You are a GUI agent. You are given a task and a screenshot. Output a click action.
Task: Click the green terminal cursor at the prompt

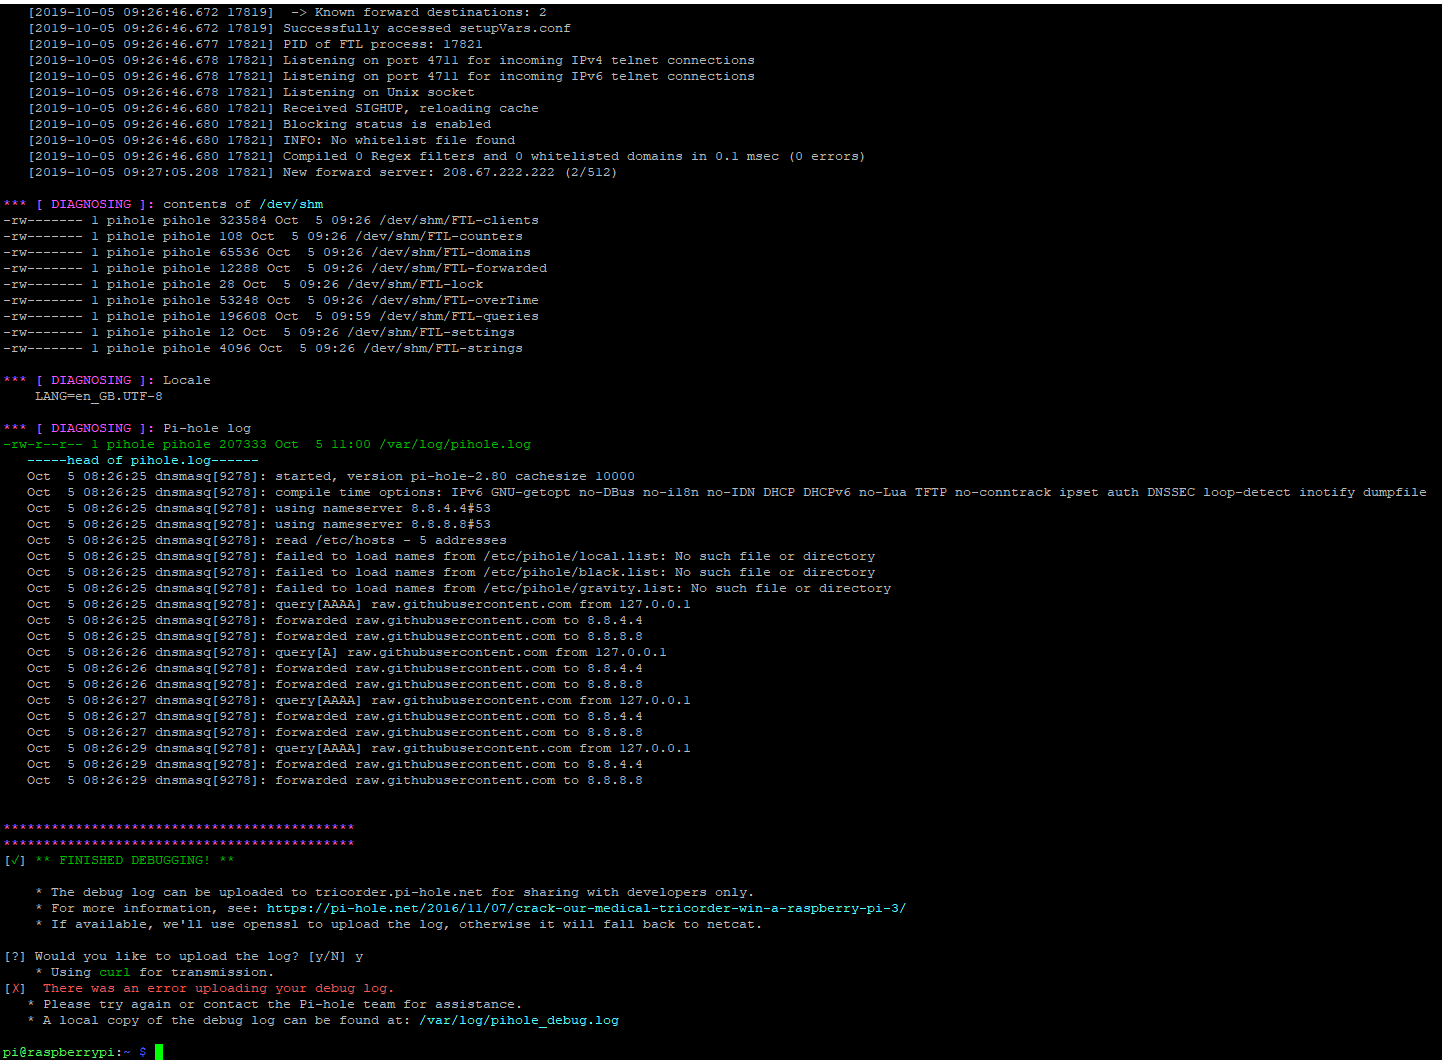pos(159,1052)
